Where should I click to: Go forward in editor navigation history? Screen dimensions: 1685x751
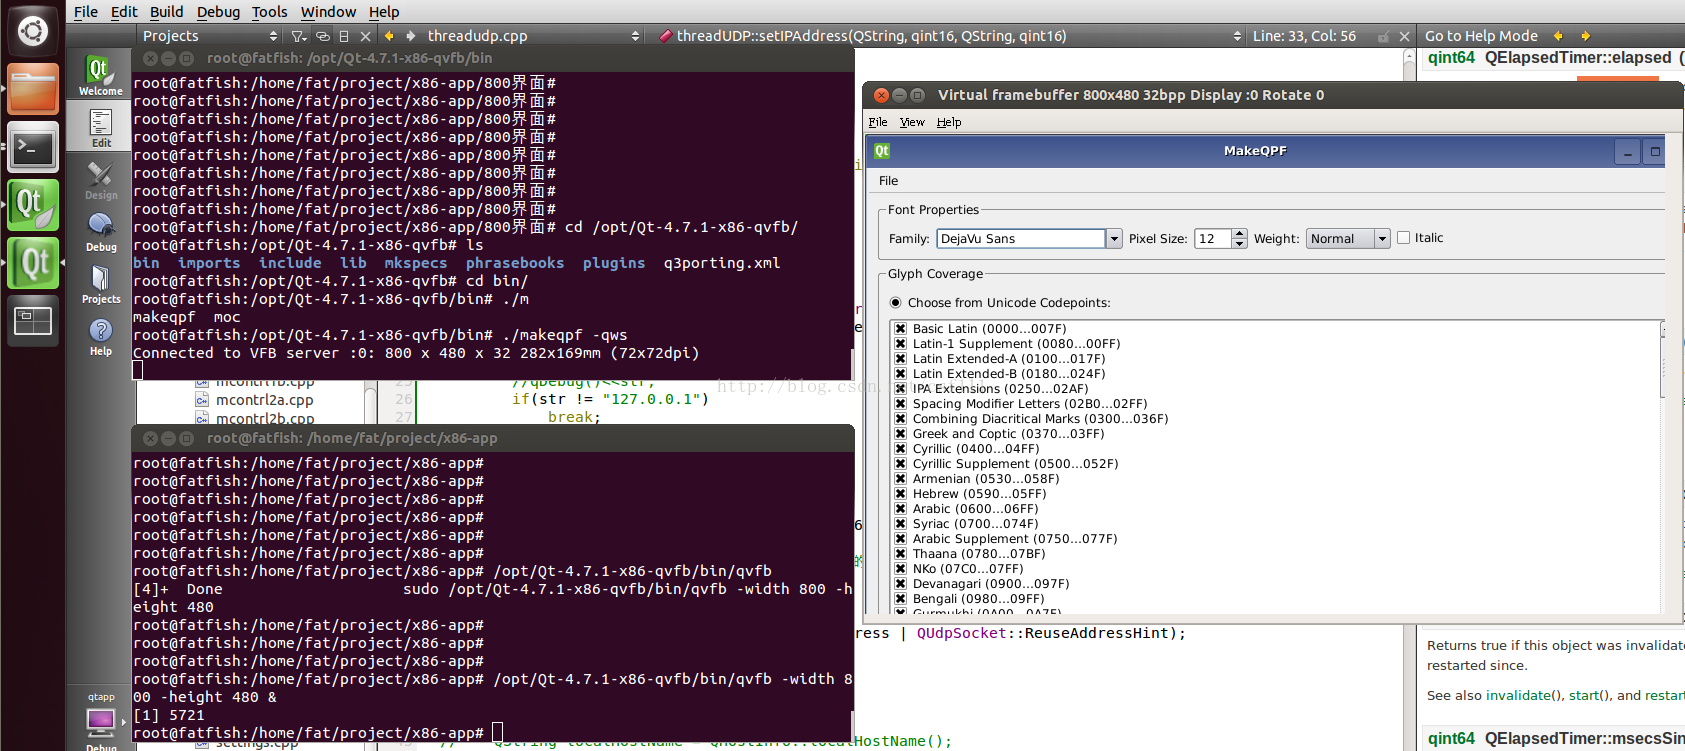click(411, 36)
